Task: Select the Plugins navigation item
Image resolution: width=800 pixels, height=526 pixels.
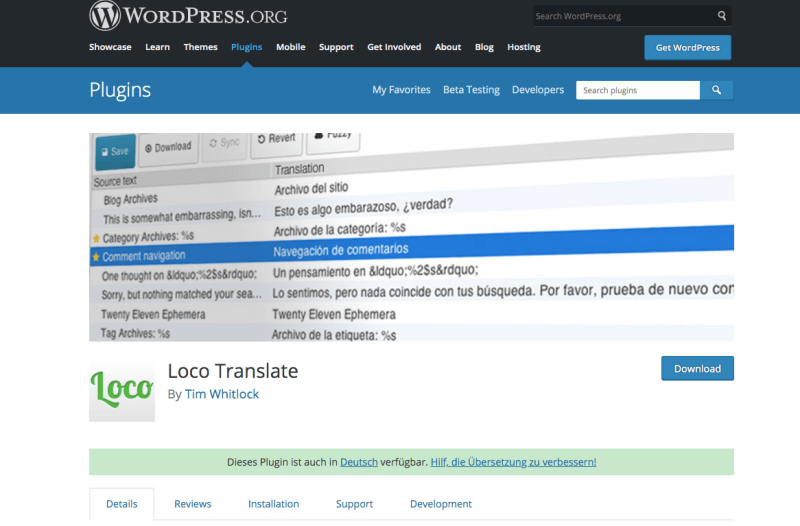Action: click(246, 47)
